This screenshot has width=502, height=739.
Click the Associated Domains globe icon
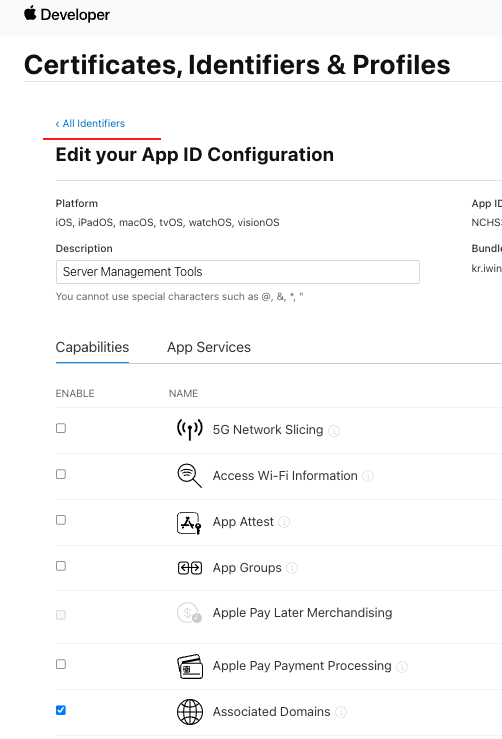tap(189, 712)
